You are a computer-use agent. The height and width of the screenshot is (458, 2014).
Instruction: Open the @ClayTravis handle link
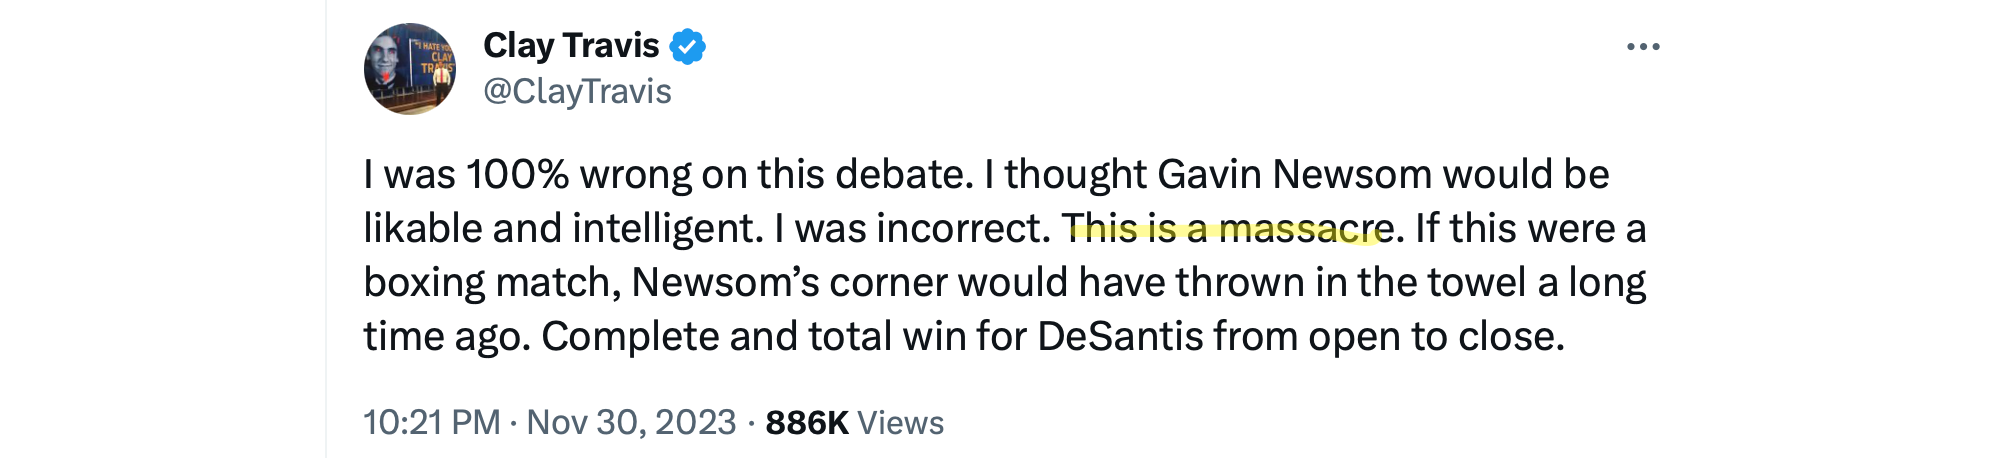pos(577,92)
